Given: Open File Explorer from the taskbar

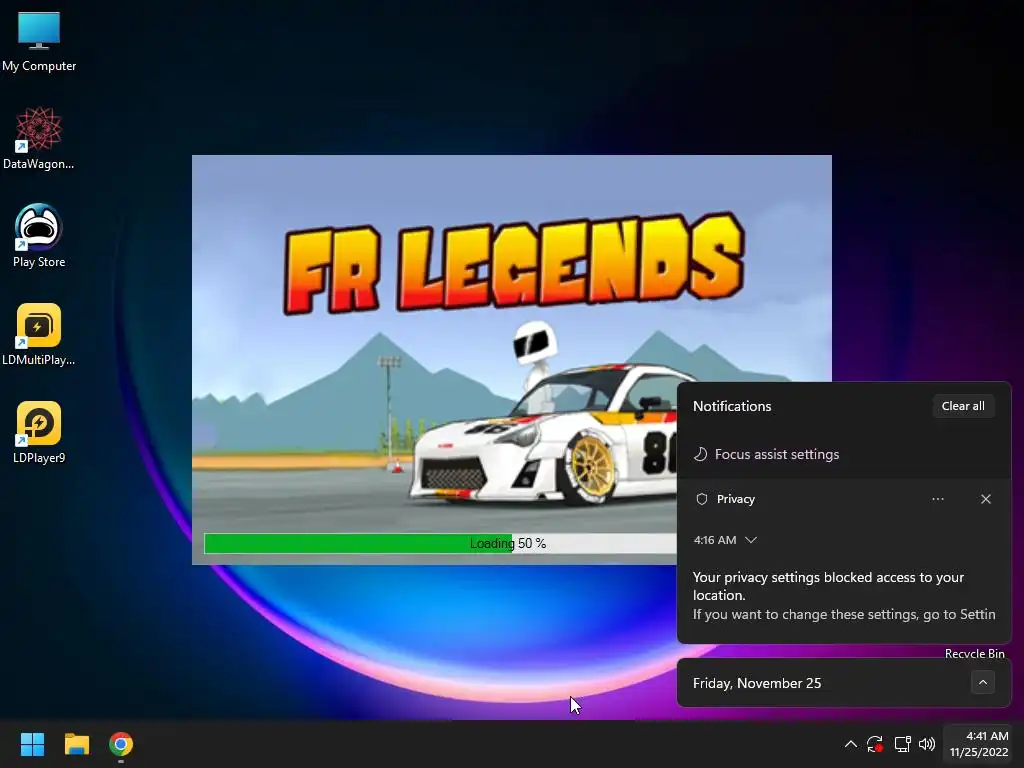Looking at the screenshot, I should tap(76, 744).
